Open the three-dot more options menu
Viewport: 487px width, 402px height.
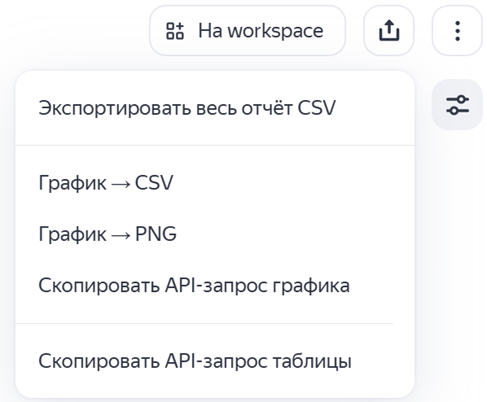[457, 30]
